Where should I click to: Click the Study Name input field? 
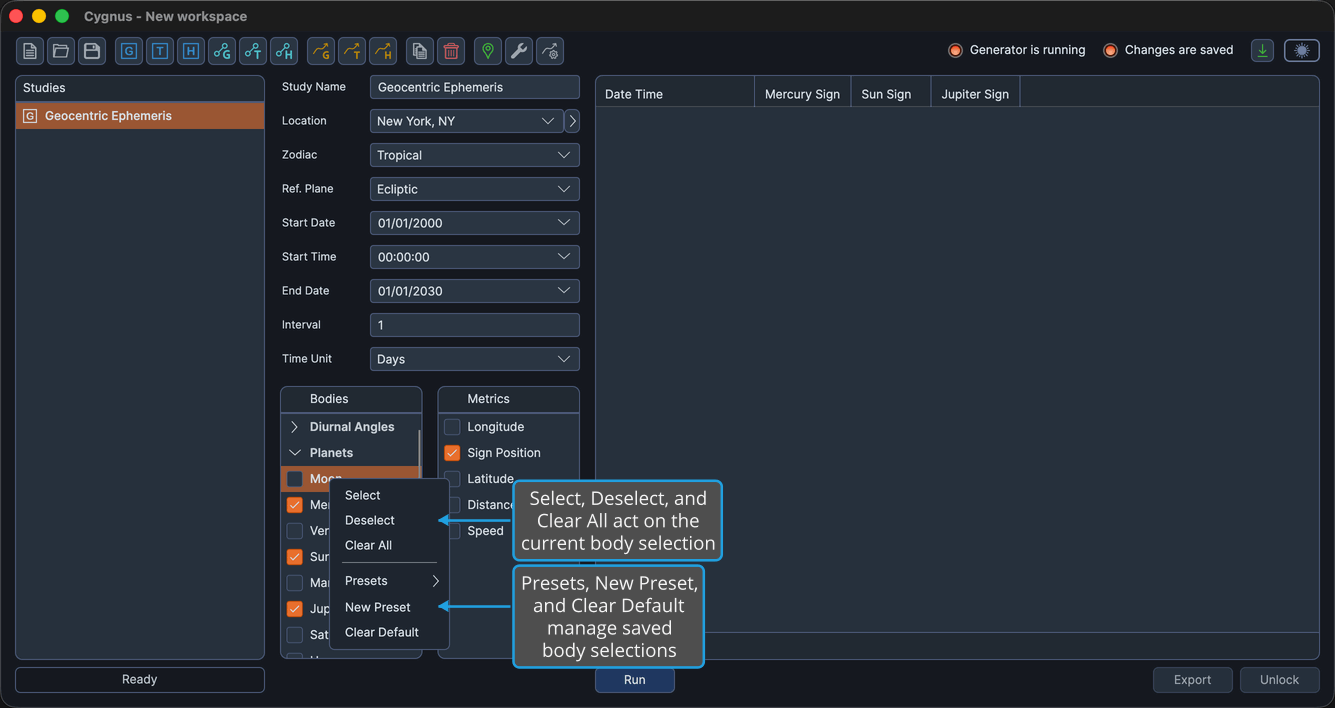(x=474, y=87)
